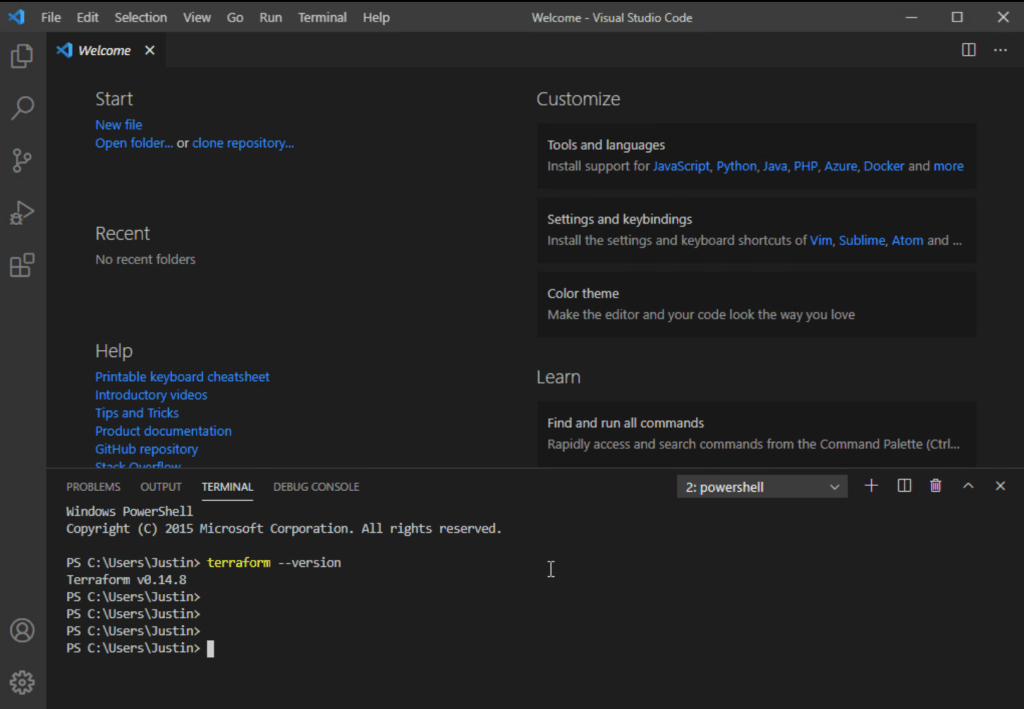This screenshot has height=709, width=1024.
Task: Open the Run and Debug view
Action: click(22, 213)
